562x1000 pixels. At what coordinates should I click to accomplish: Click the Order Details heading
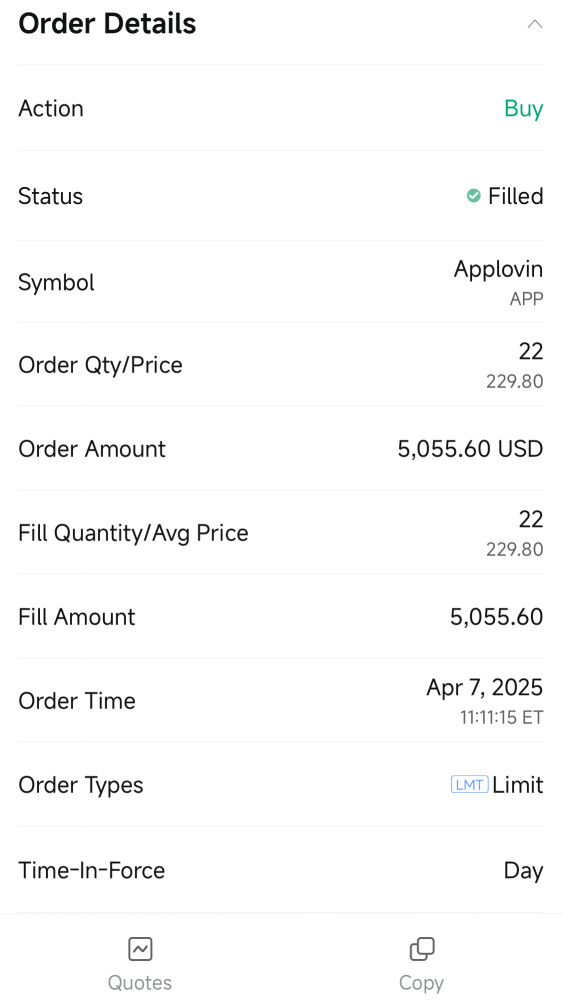coord(107,24)
